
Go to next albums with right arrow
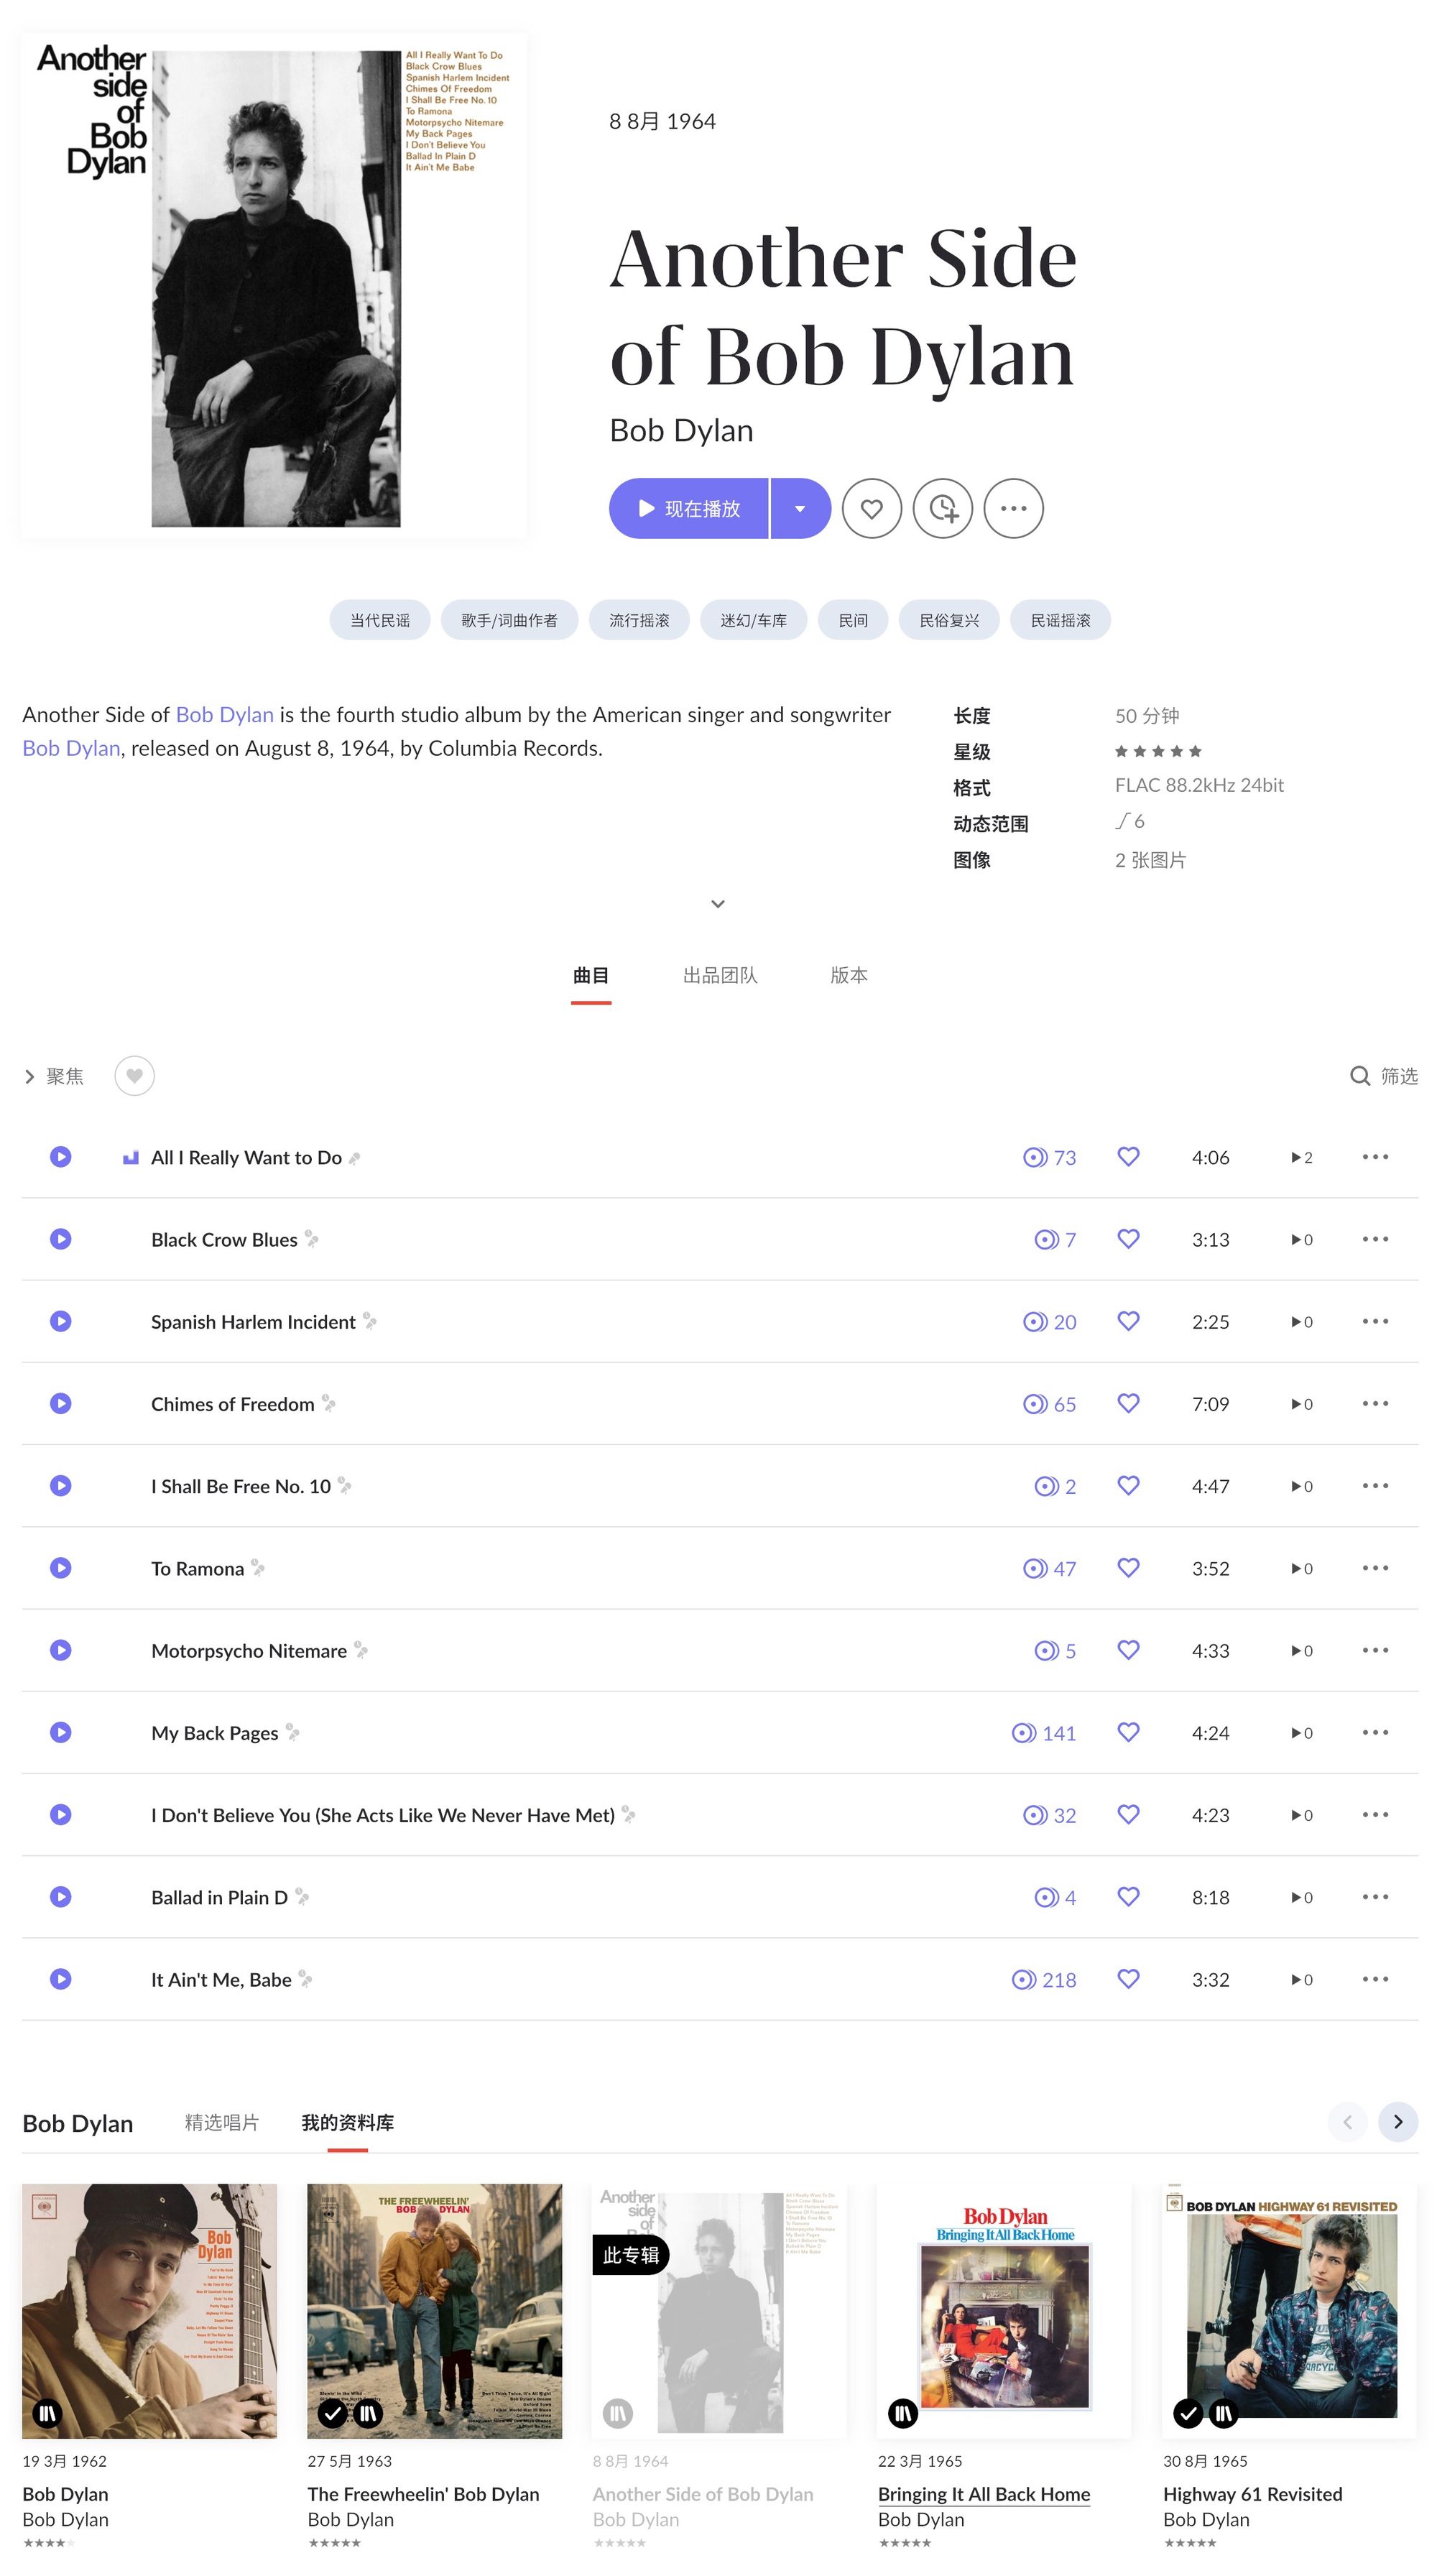coord(1398,2122)
